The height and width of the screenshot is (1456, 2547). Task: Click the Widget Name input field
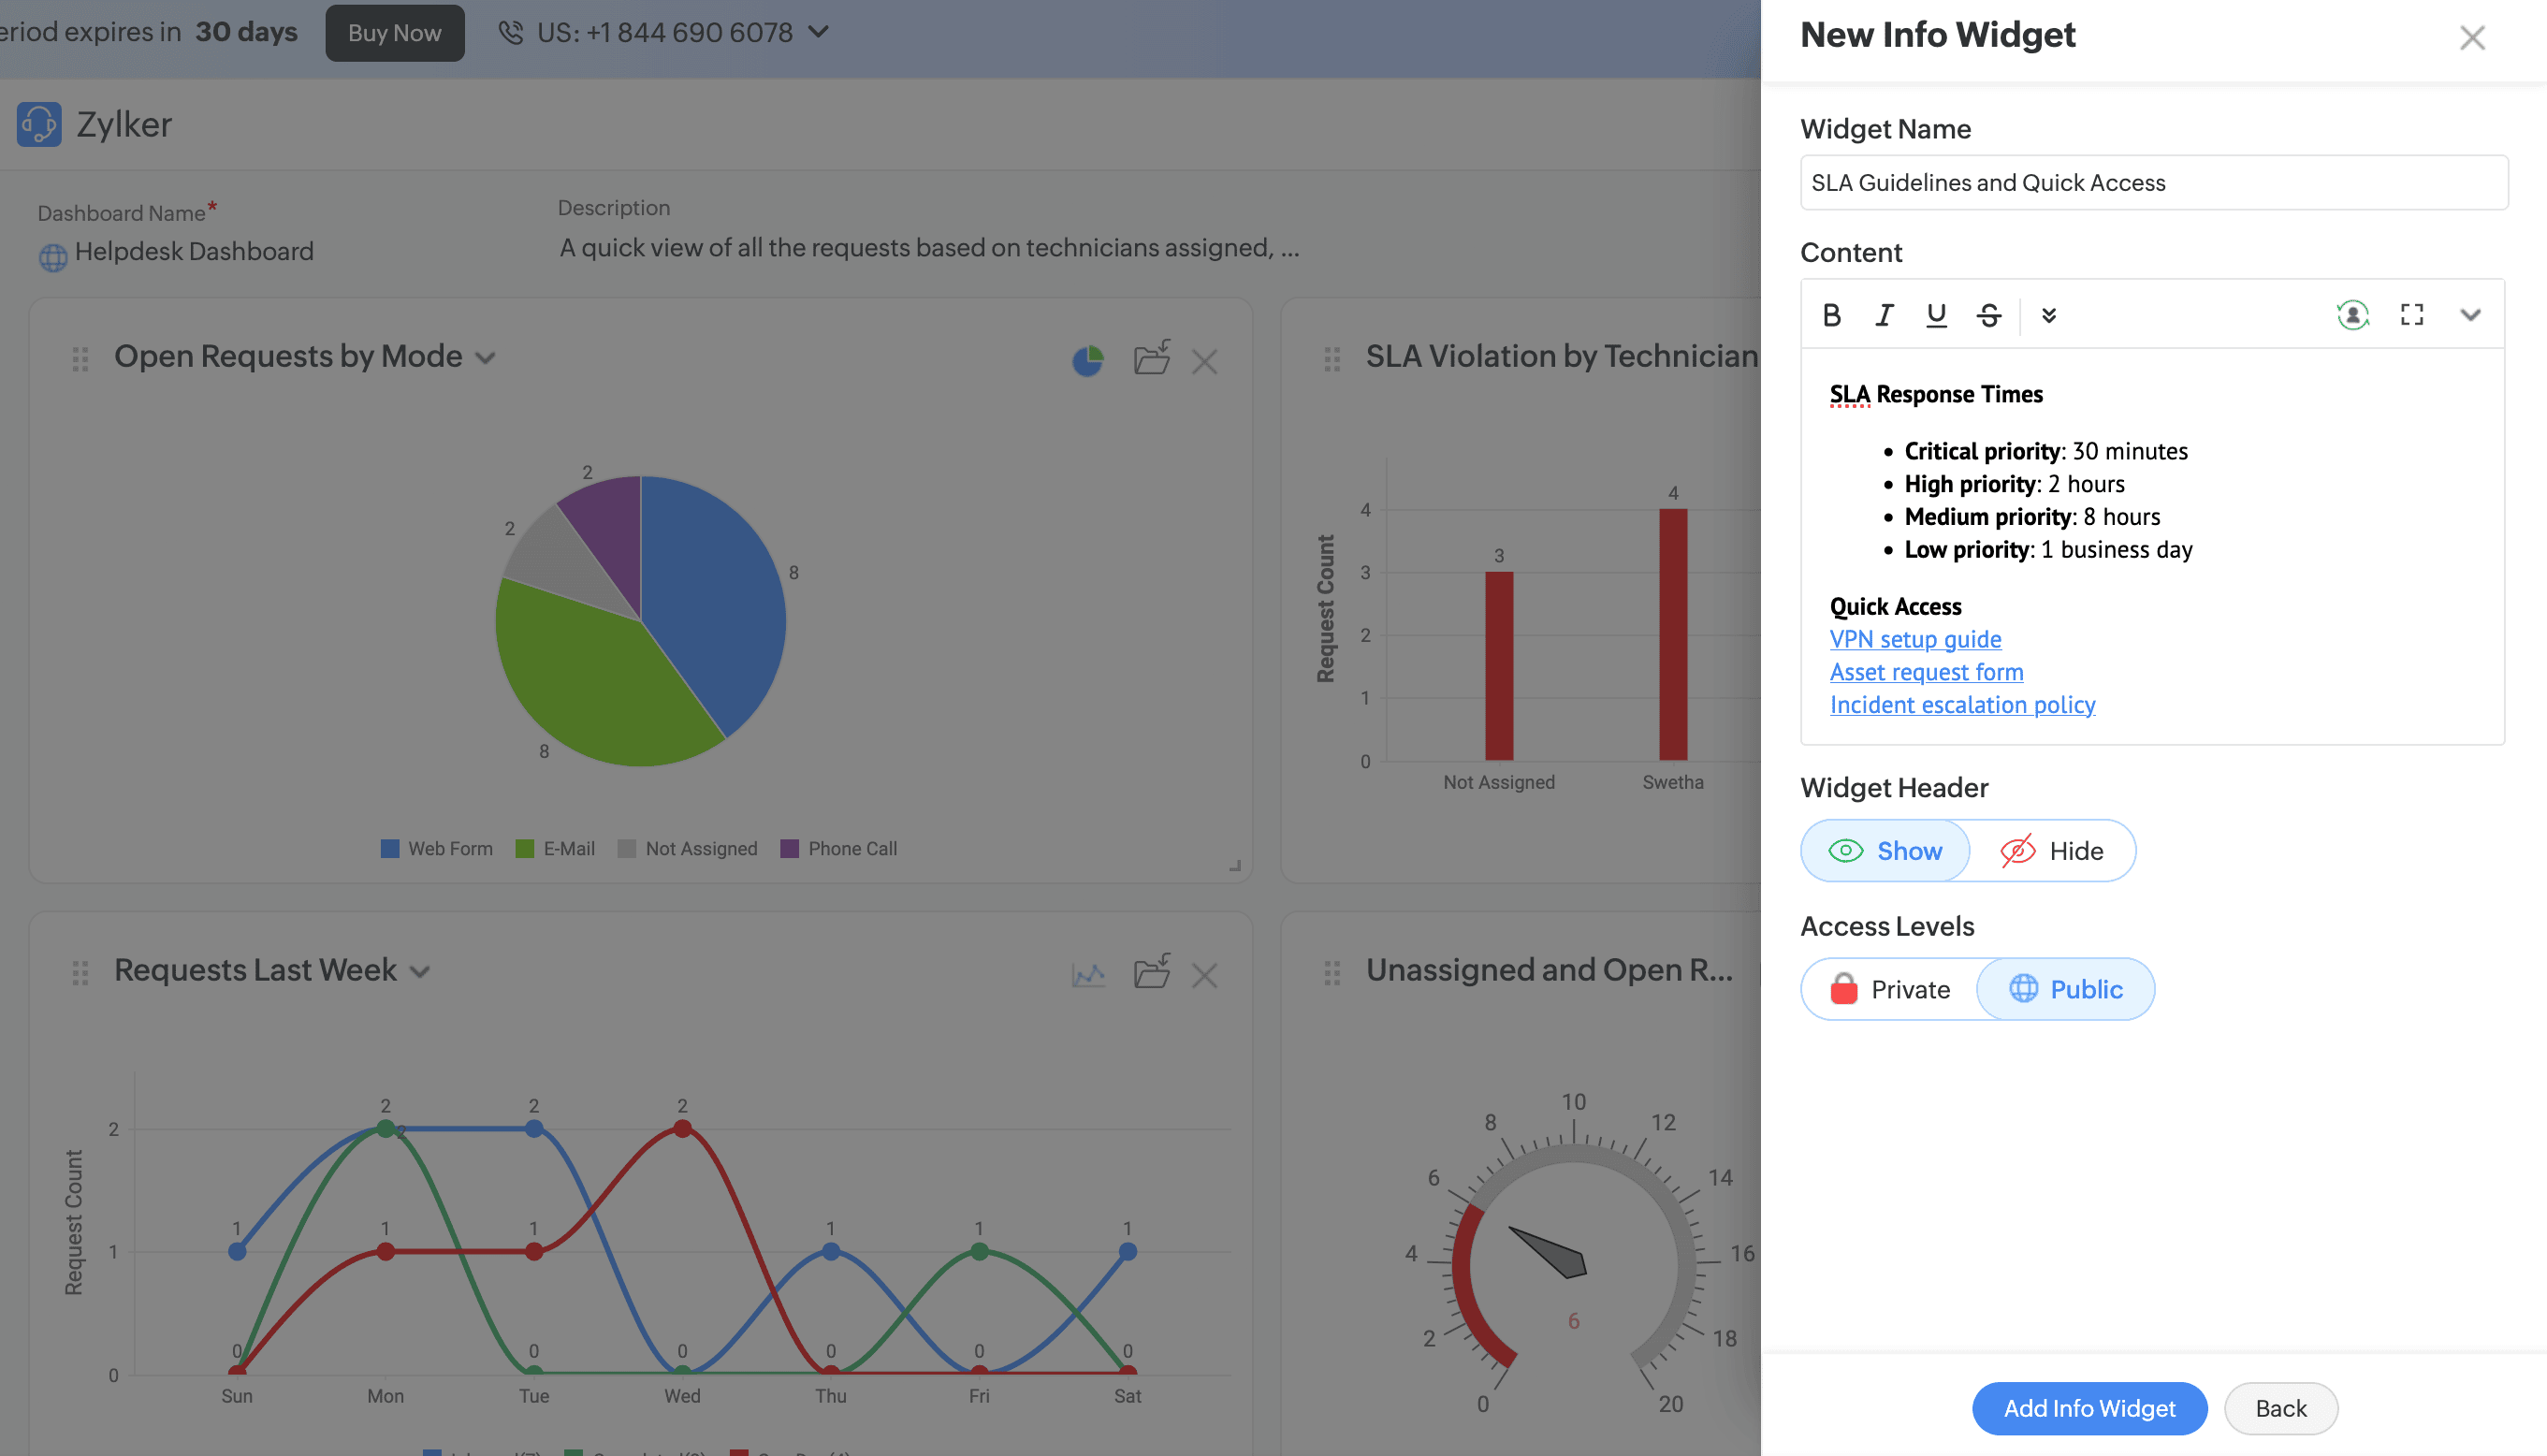pos(2153,183)
